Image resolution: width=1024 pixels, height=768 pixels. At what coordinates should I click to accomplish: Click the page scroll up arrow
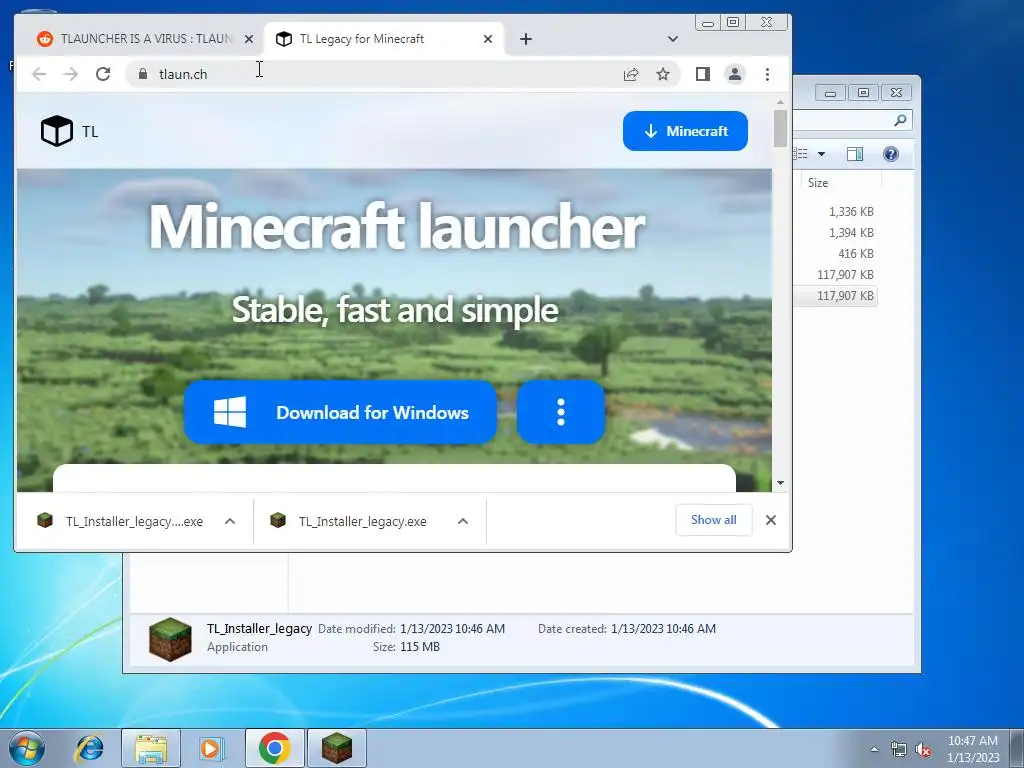tap(780, 102)
